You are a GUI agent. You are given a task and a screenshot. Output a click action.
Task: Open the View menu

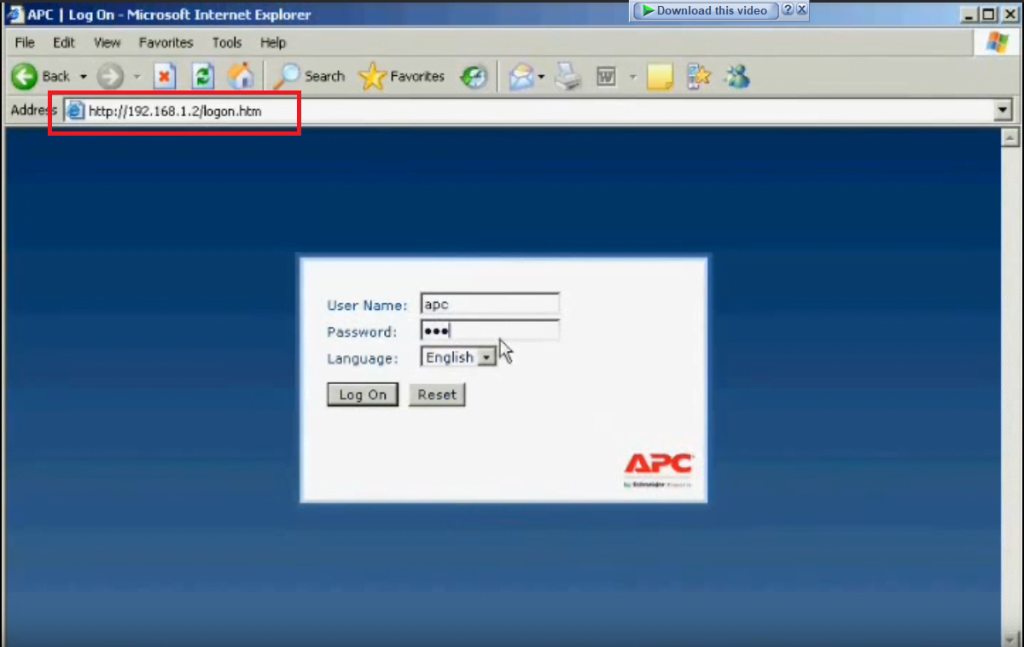pyautogui.click(x=106, y=42)
